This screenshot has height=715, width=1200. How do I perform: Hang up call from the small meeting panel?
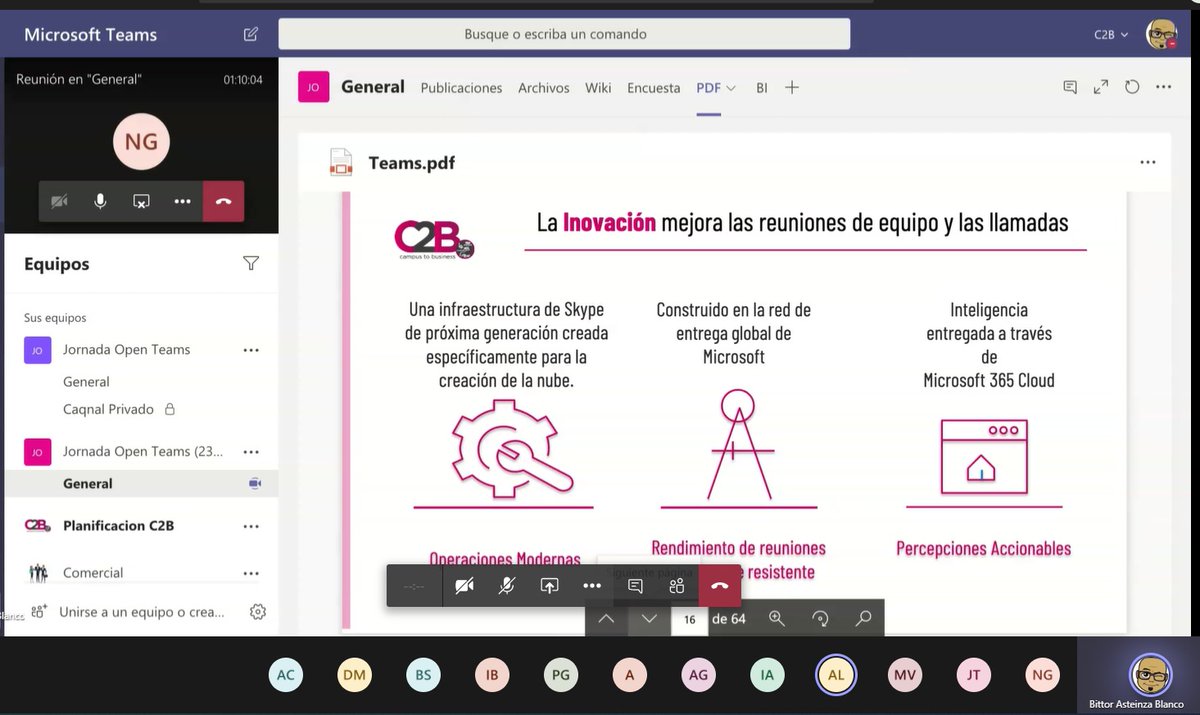pos(223,201)
